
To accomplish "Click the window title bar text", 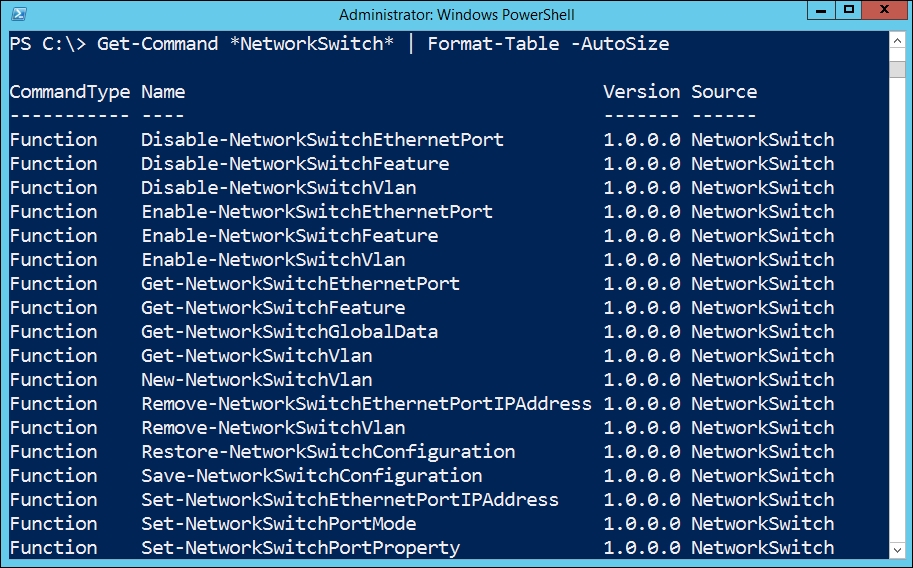I will click(x=456, y=15).
